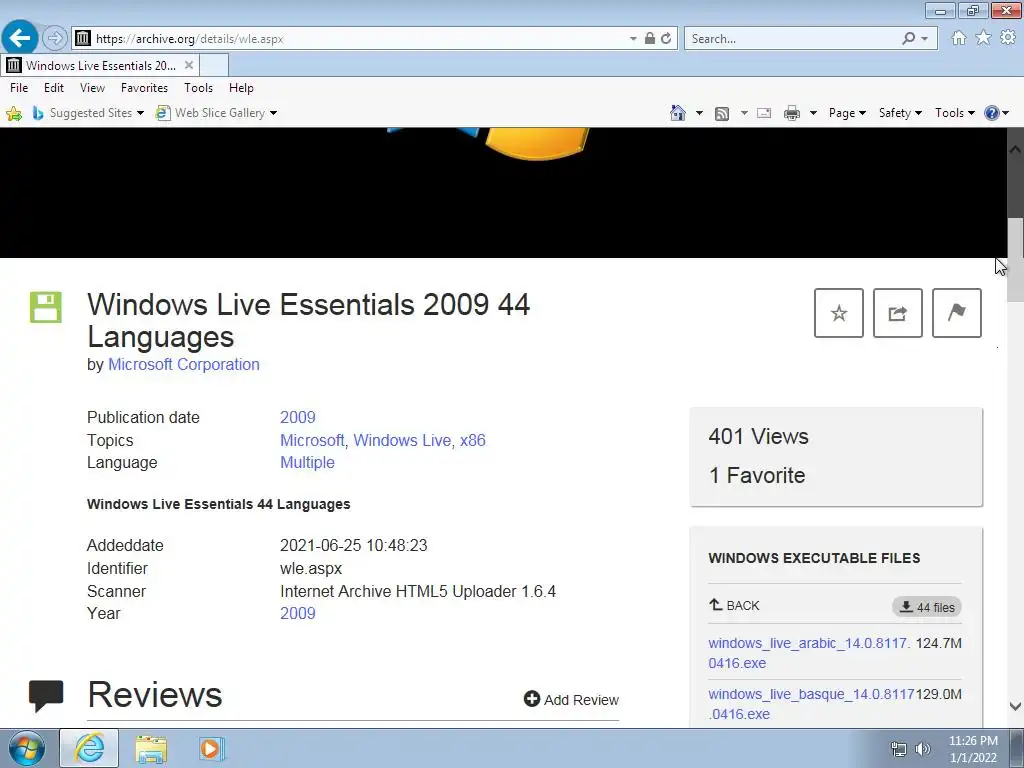The image size is (1024, 768).
Task: Click the scrollbar down arrow
Action: (x=1015, y=706)
